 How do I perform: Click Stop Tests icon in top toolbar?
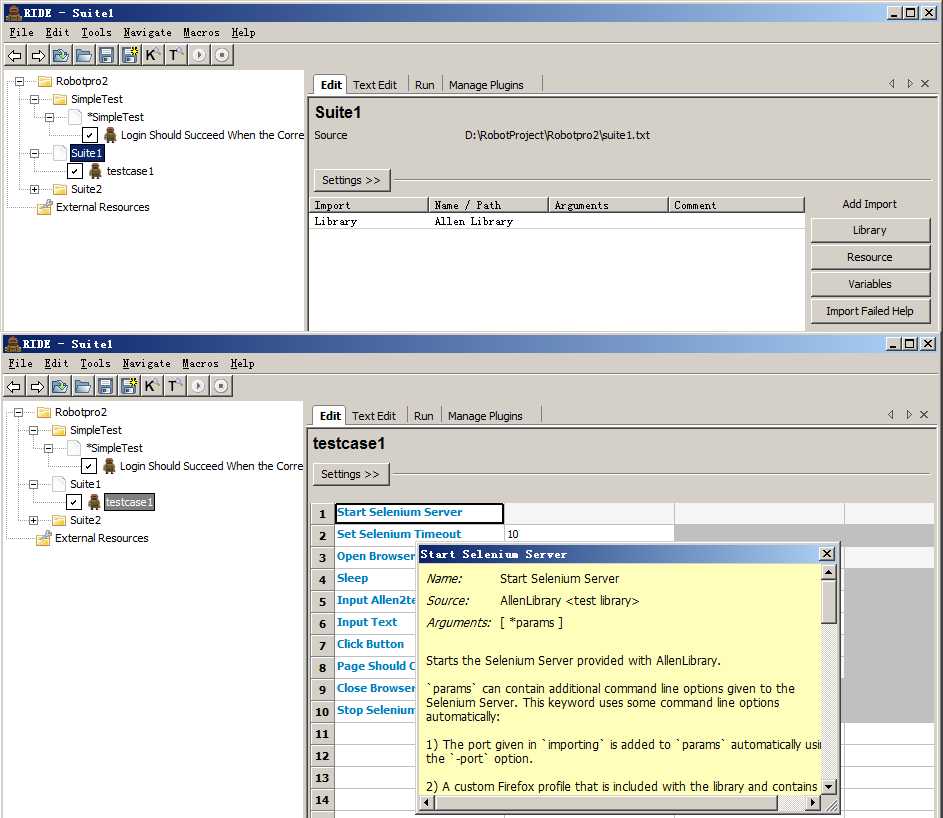click(x=222, y=55)
